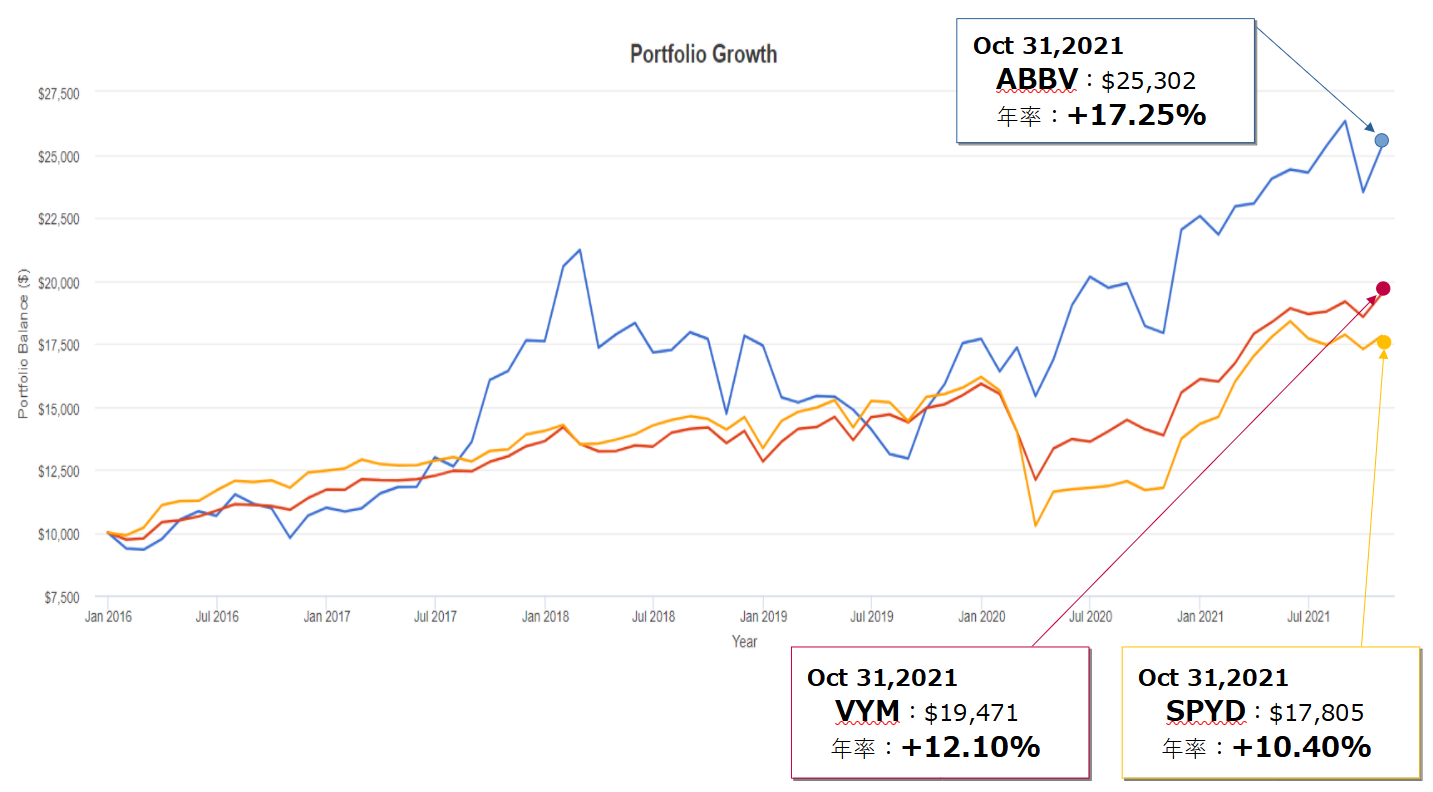Click the $10,000 y-axis label

pos(58,534)
